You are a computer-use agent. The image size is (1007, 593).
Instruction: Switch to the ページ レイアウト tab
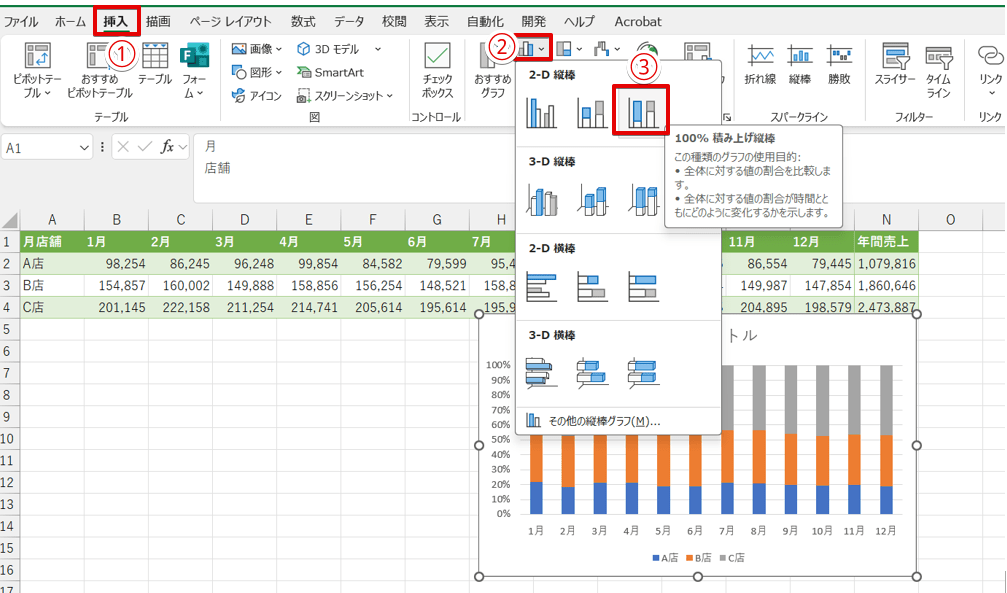click(x=230, y=21)
